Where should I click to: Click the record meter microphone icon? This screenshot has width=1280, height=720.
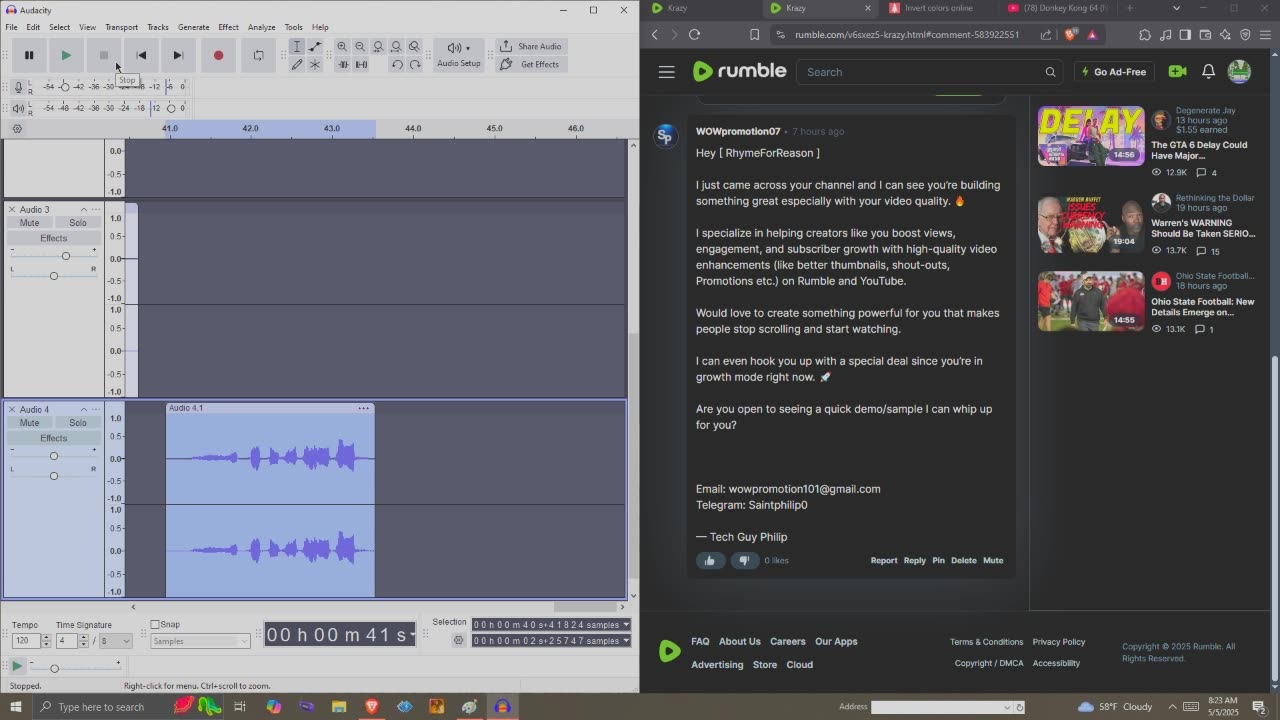pyautogui.click(x=18, y=87)
